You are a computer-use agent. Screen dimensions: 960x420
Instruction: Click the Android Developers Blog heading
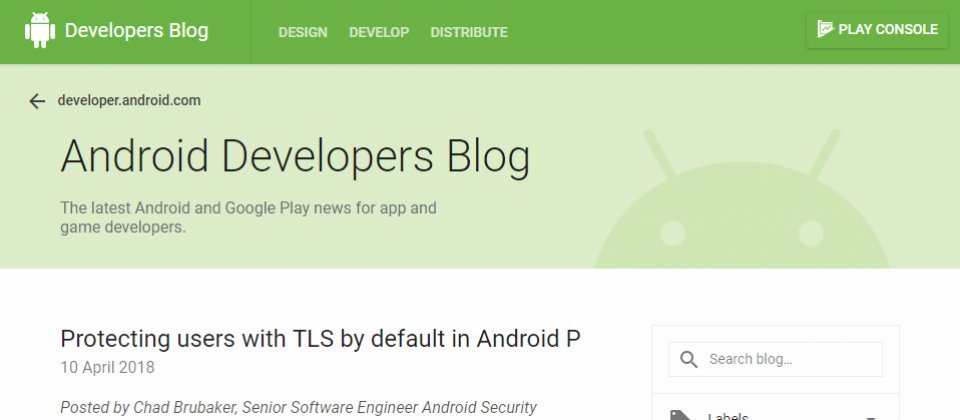point(295,157)
